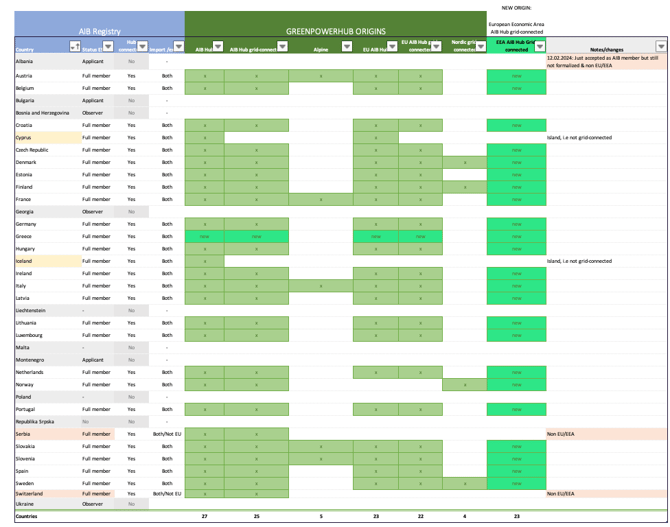
Task: Select the Georgia country cell
Action: click(48, 212)
